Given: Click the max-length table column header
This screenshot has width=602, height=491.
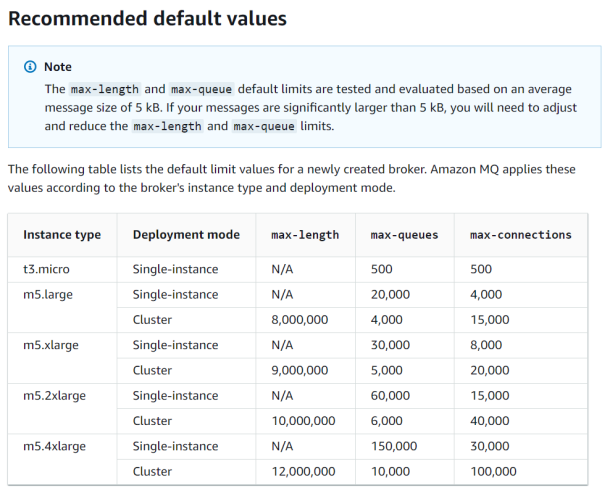Looking at the screenshot, I should point(305,235).
